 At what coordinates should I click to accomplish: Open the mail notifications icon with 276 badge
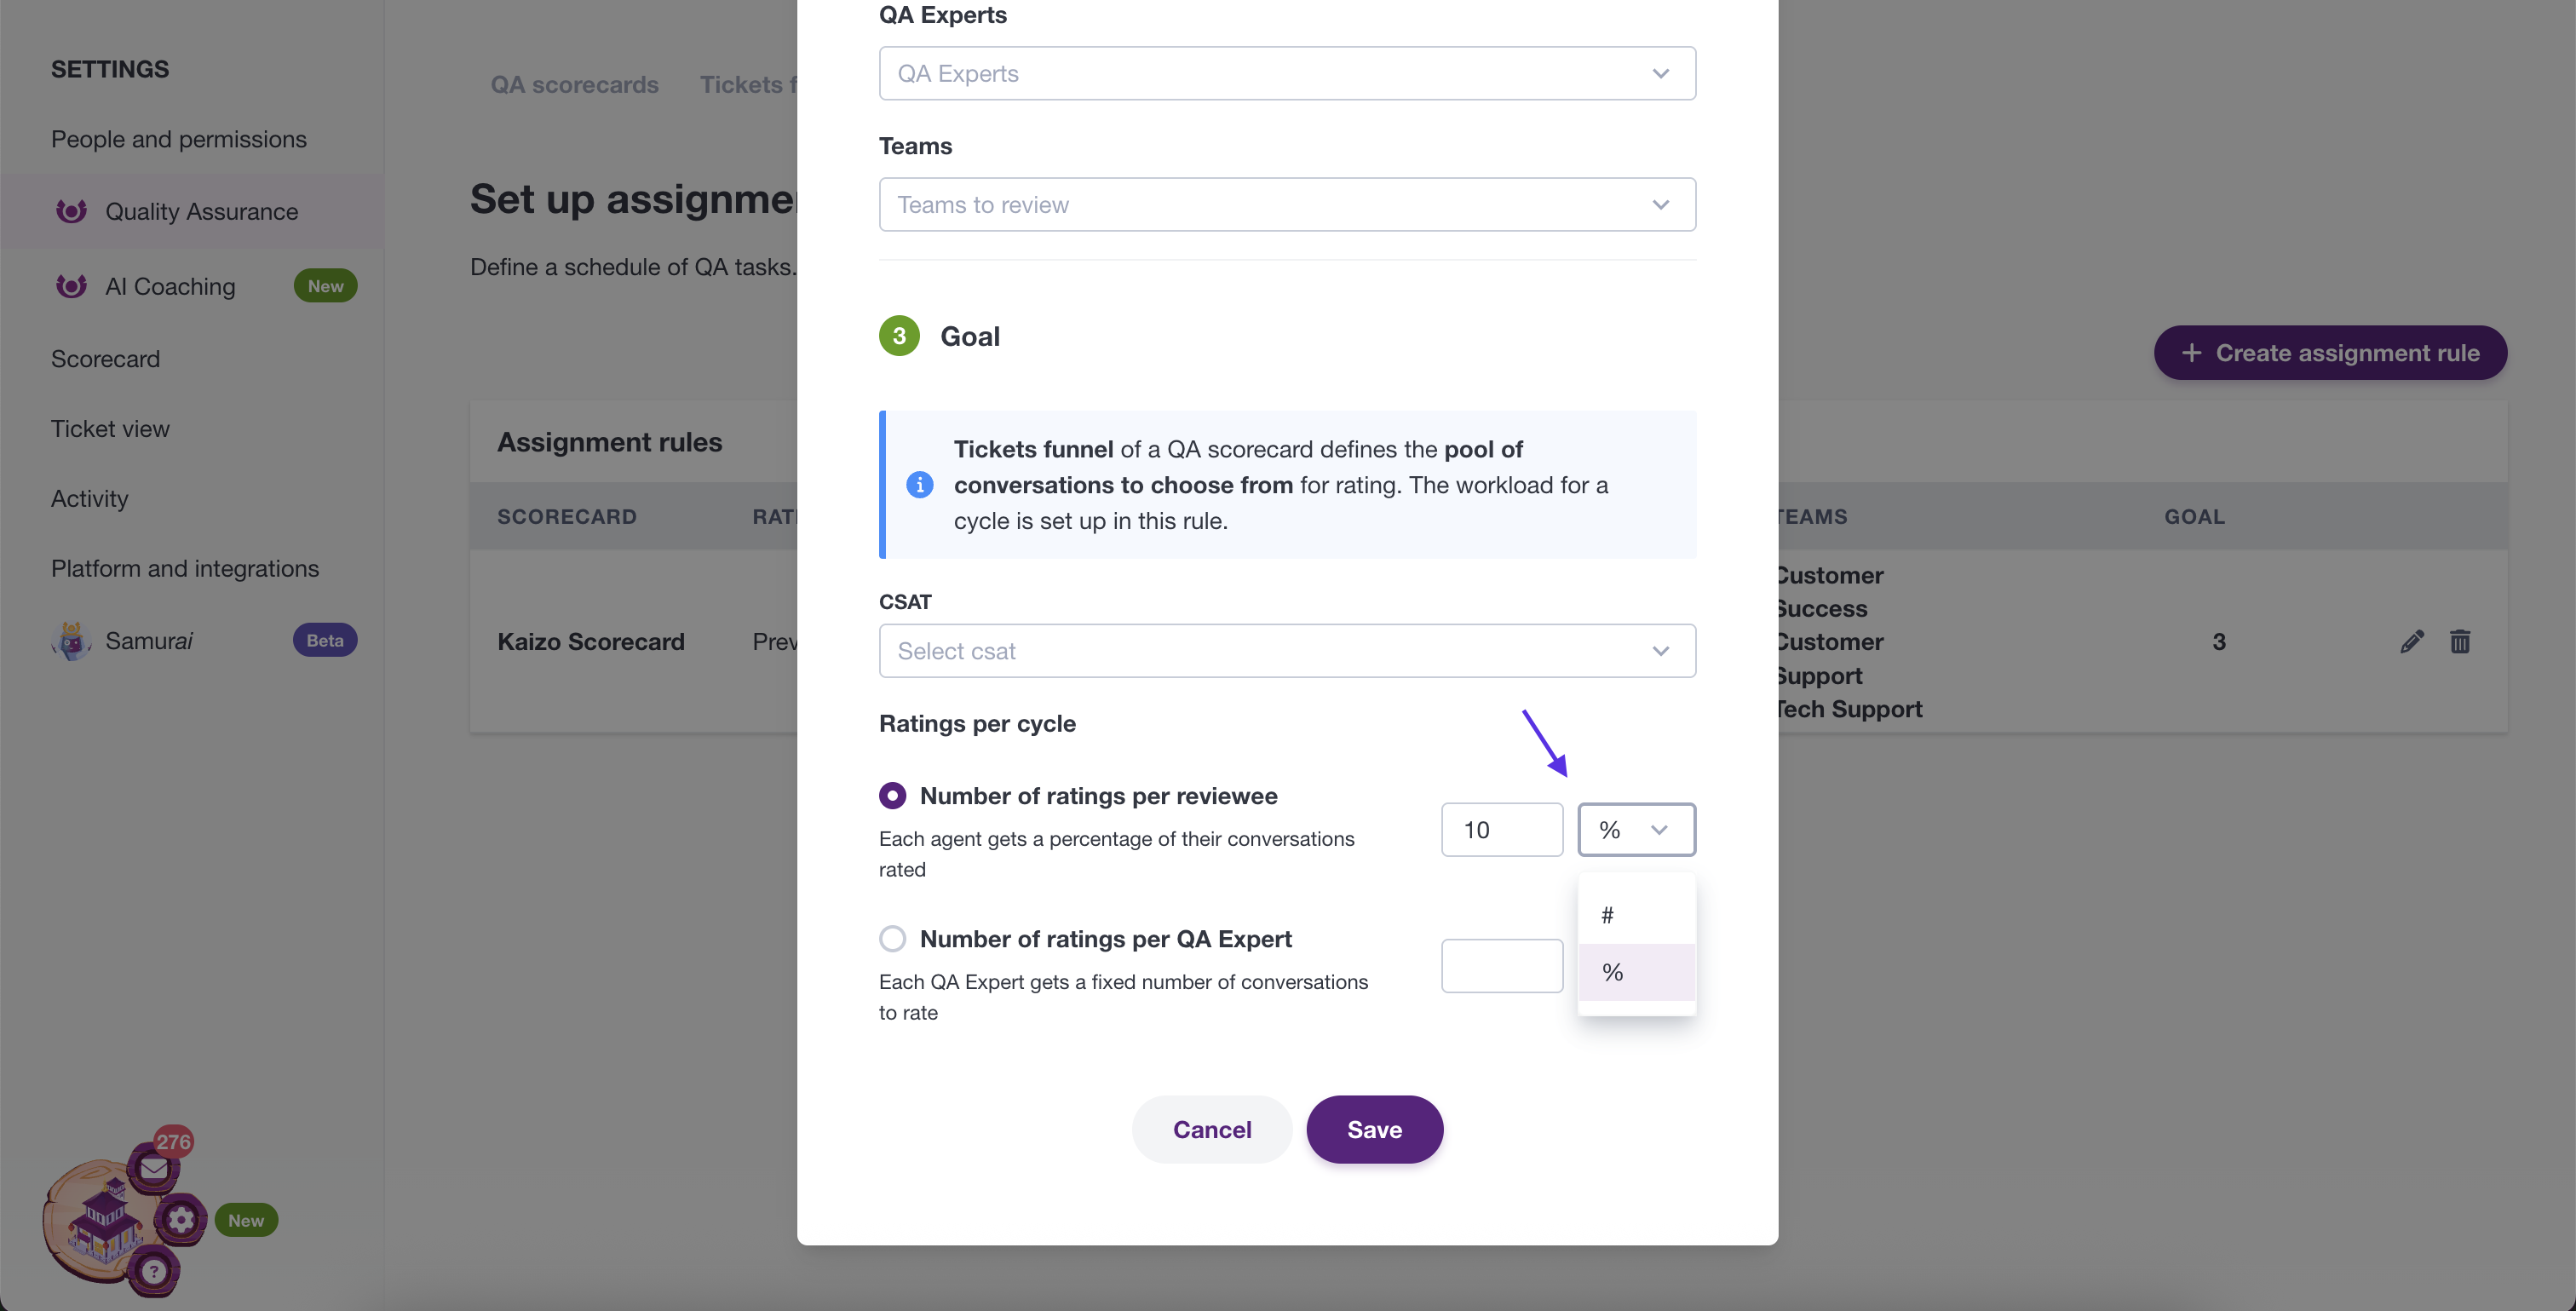154,1168
